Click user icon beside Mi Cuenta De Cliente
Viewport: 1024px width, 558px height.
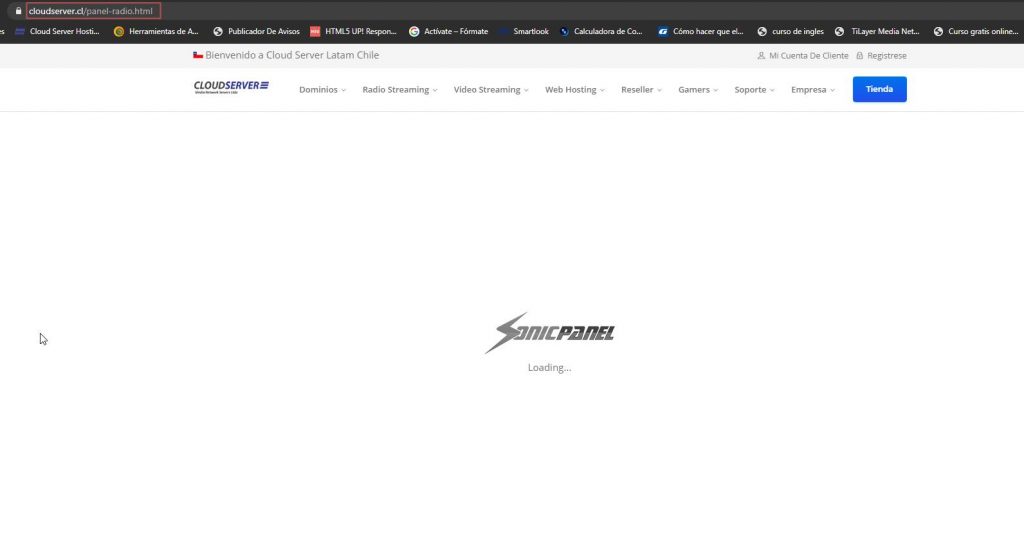pos(761,56)
